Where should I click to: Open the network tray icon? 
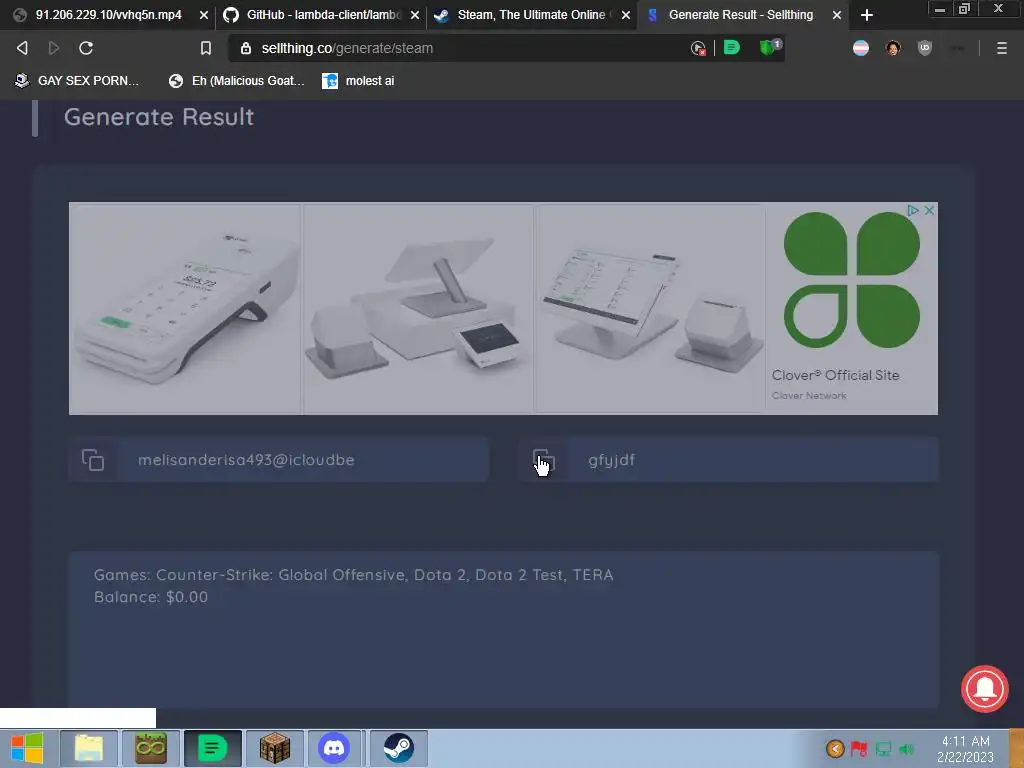tap(883, 748)
